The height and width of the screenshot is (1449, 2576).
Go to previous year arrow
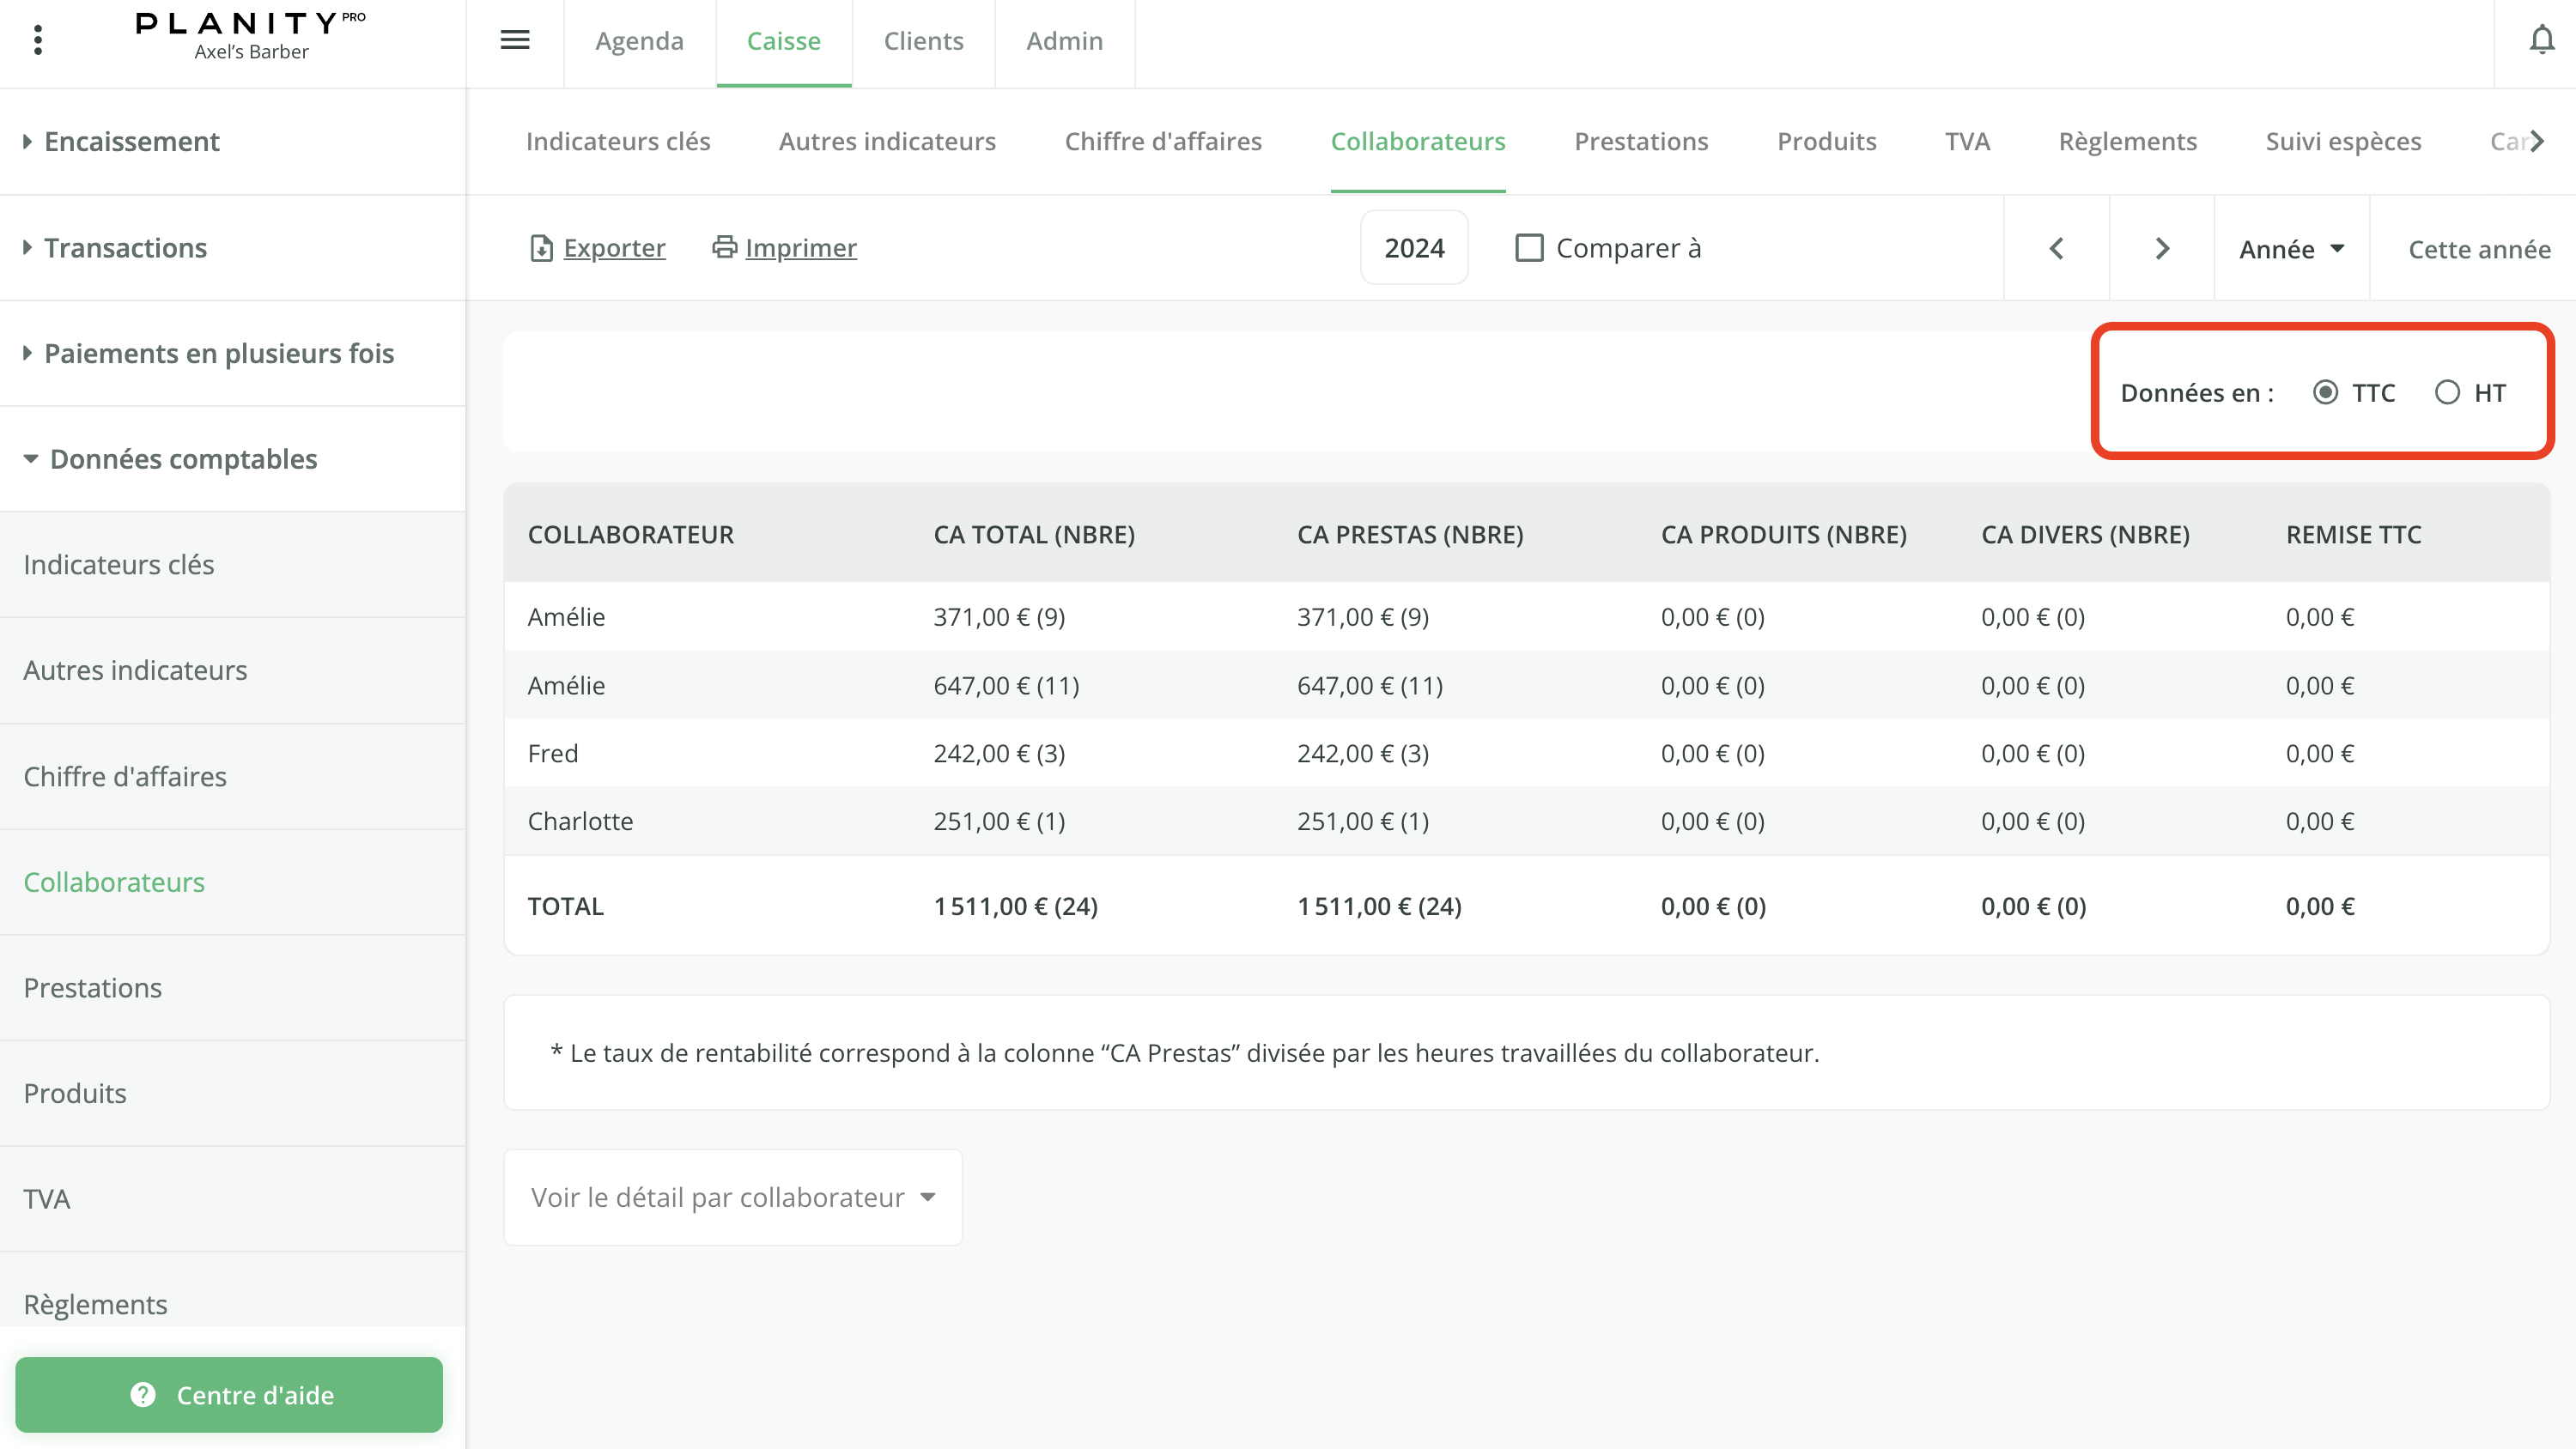point(2056,248)
